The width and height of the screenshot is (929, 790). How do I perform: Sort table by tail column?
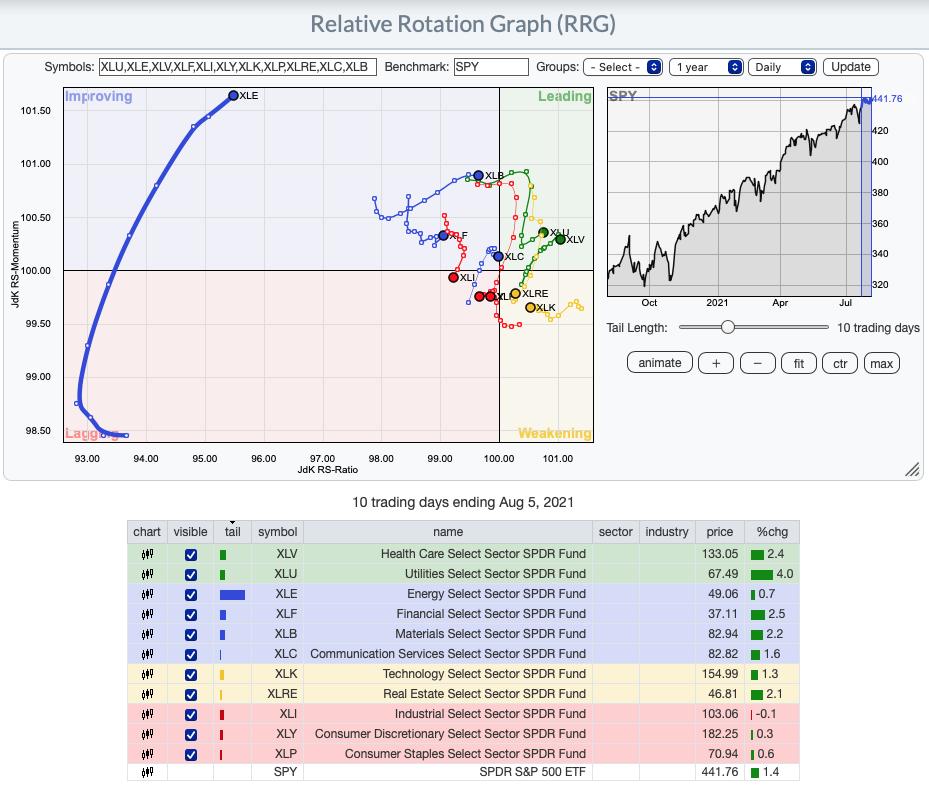232,532
